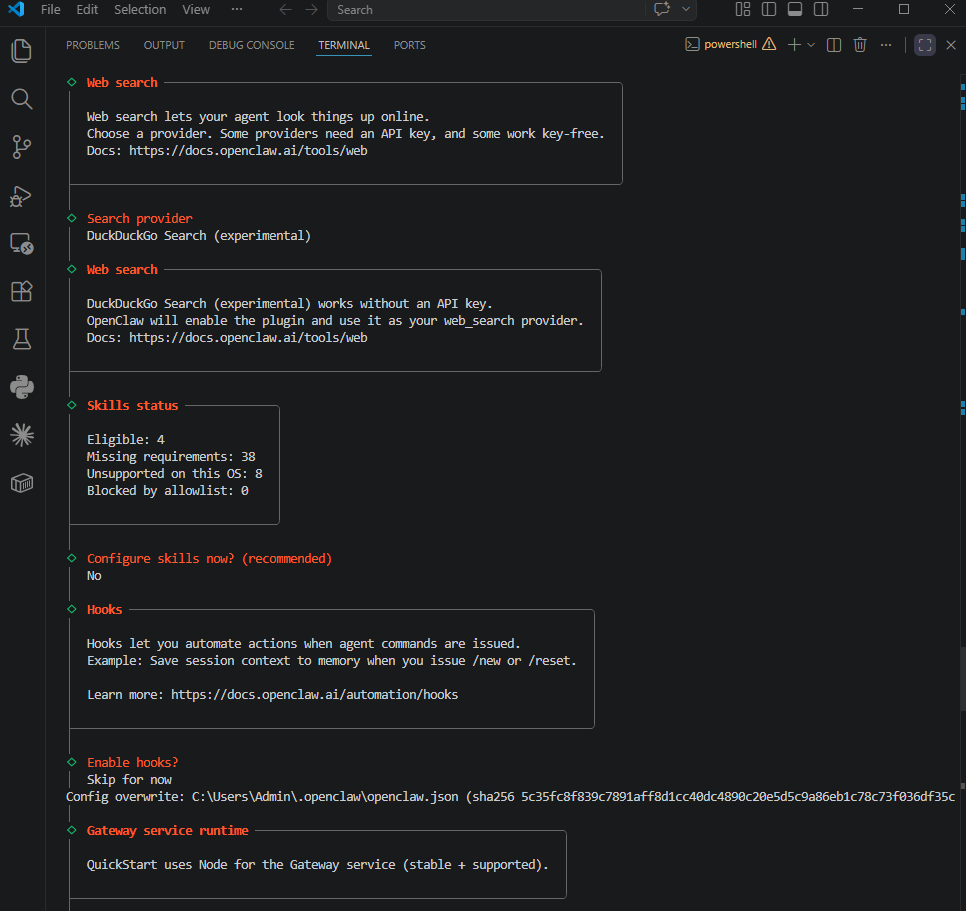Switch to the PORTS tab
The image size is (966, 911).
tap(410, 45)
